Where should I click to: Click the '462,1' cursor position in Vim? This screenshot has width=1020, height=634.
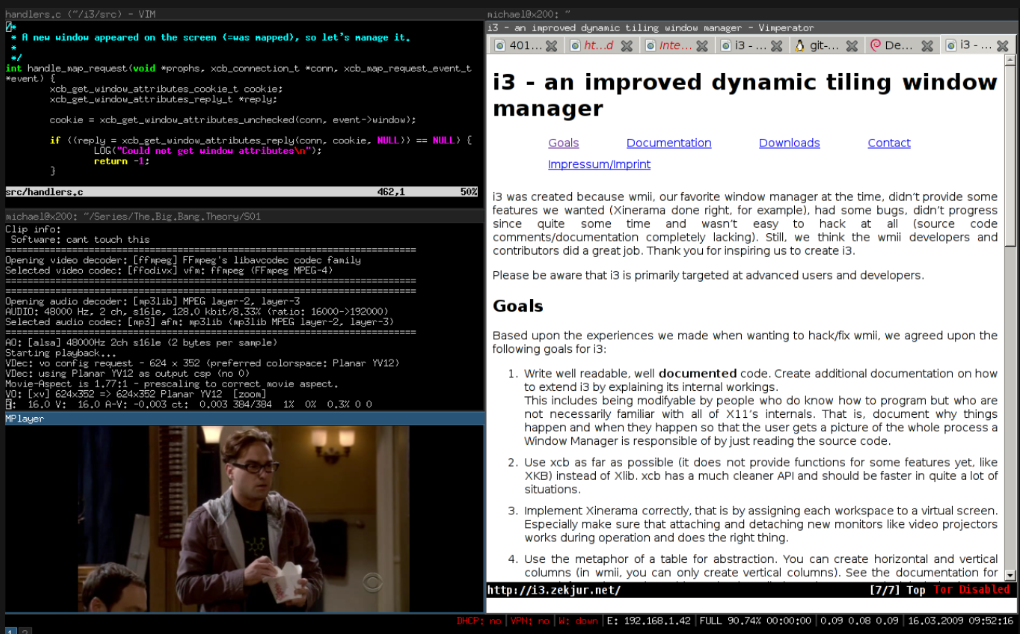391,192
